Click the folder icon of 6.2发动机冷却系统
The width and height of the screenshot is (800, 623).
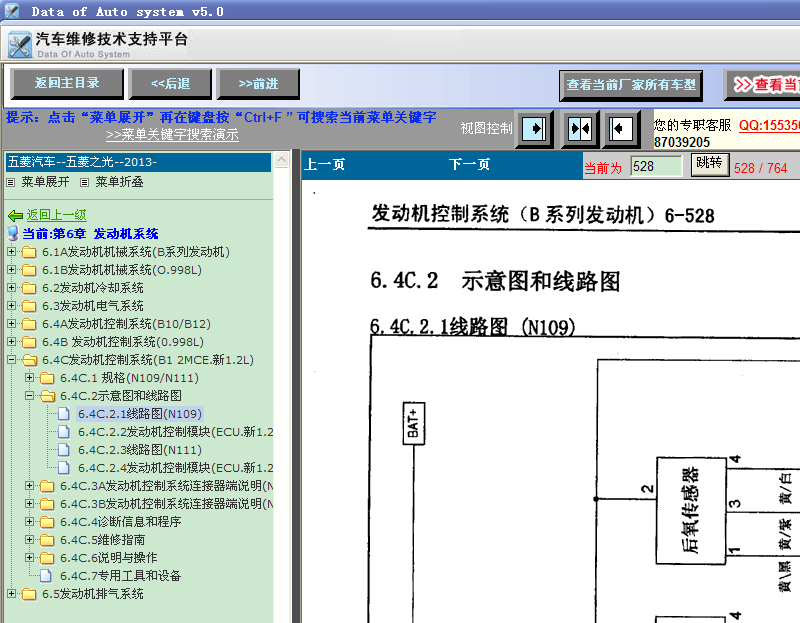coord(29,288)
